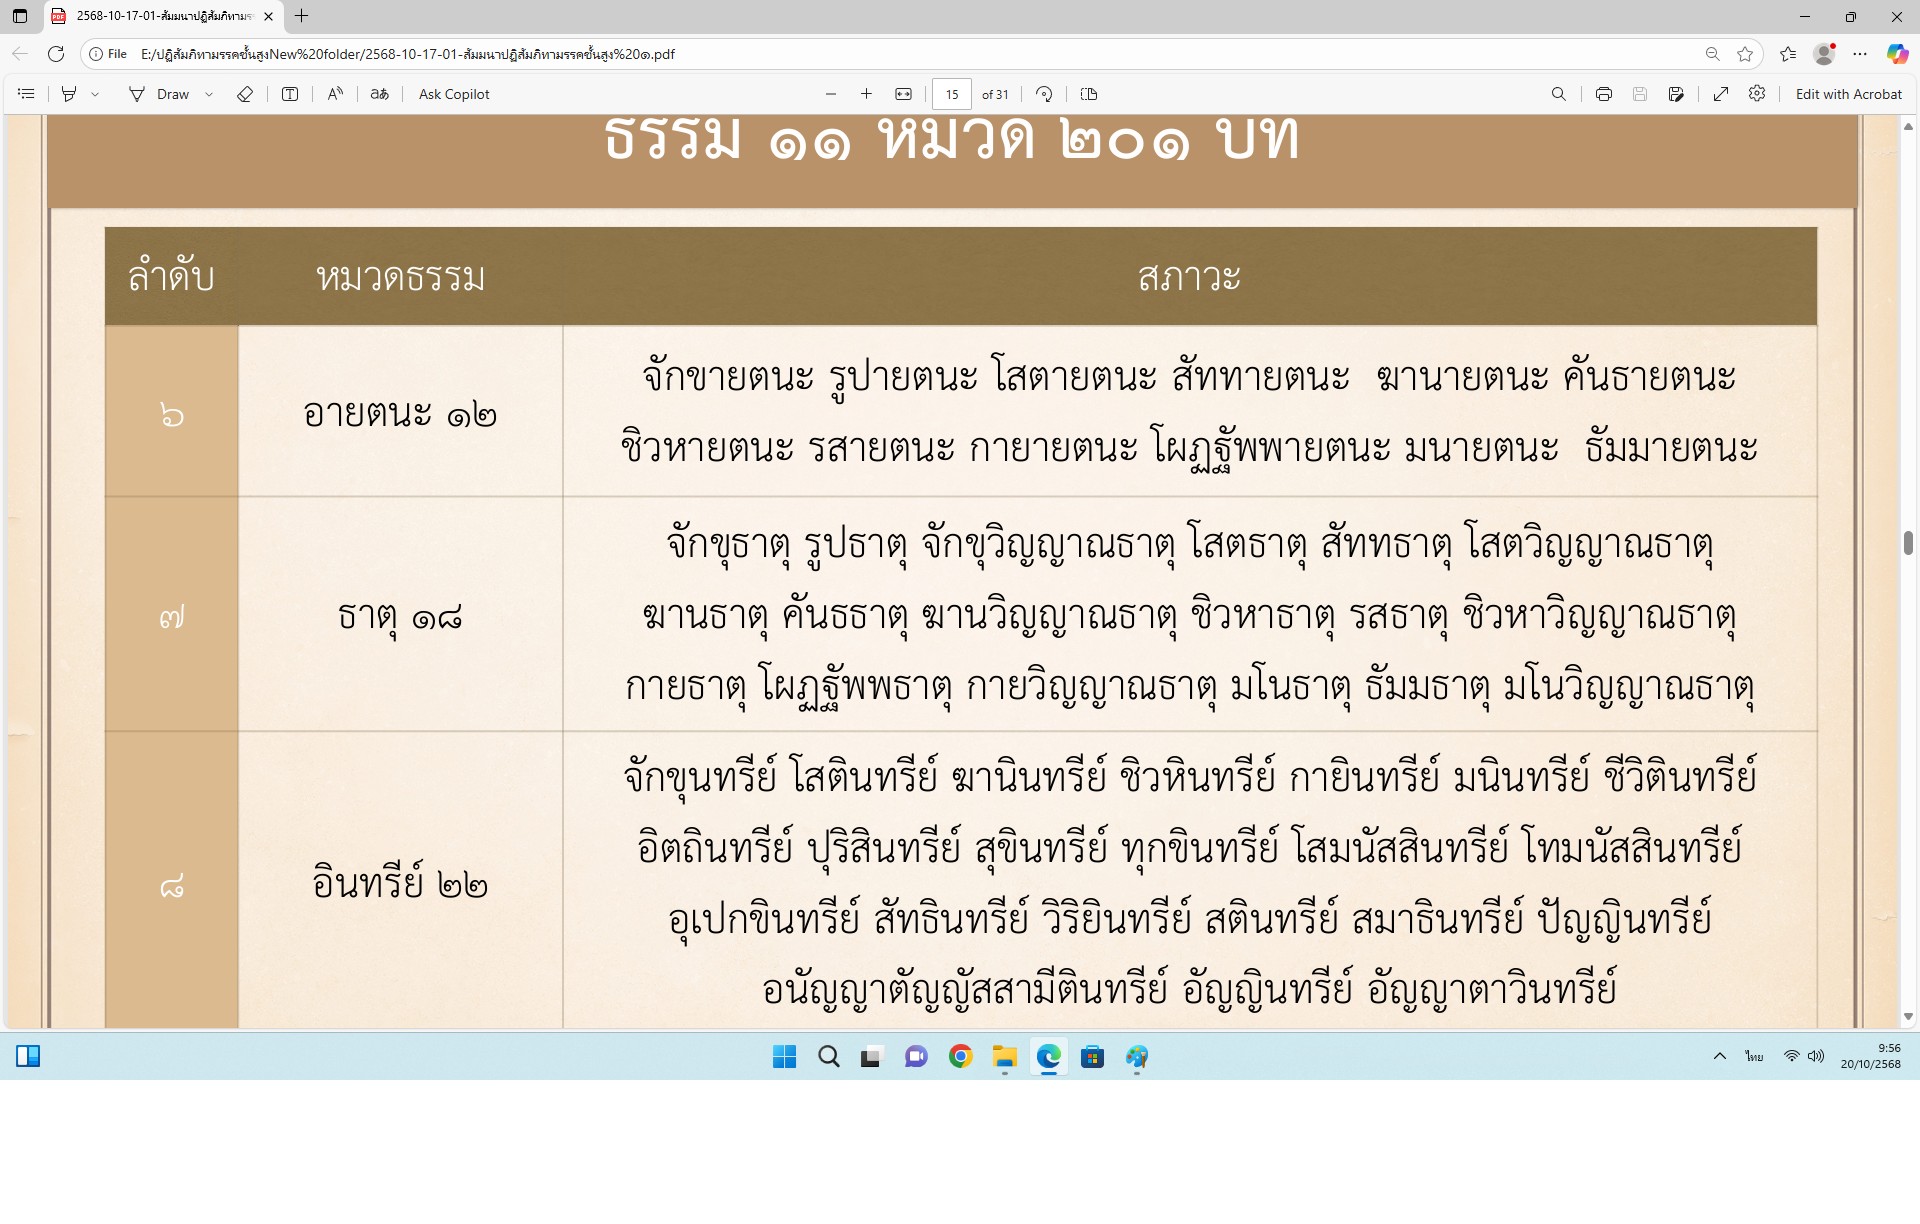
Task: Show hidden system tray icons
Action: [1719, 1056]
